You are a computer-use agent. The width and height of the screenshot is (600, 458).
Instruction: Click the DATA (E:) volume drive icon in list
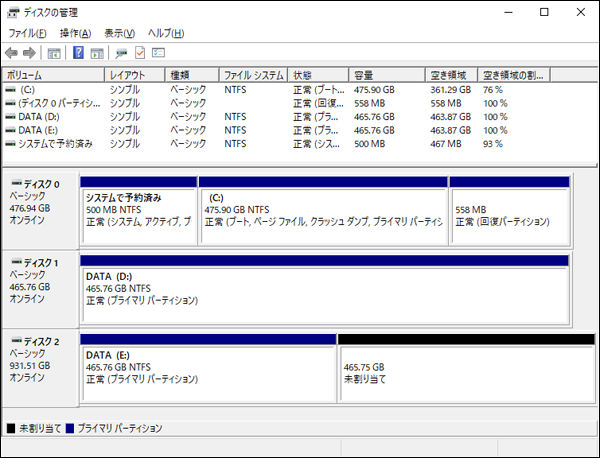(10, 130)
